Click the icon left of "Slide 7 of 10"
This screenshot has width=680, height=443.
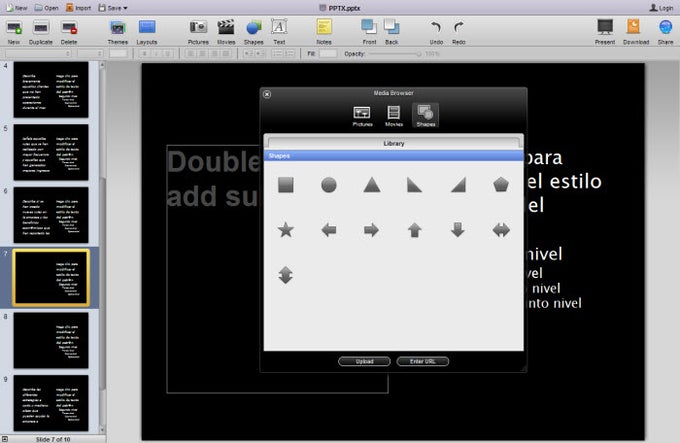click(x=5, y=439)
